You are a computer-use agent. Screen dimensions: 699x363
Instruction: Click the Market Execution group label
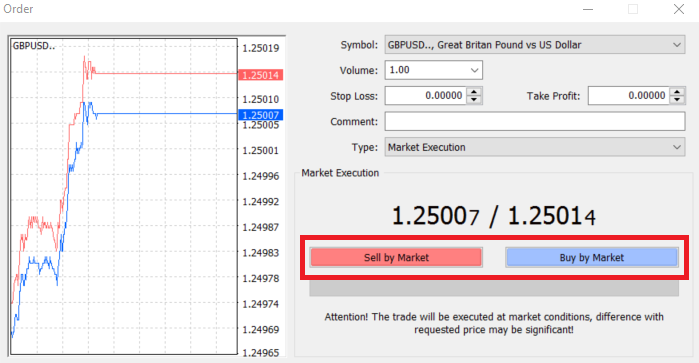pos(340,173)
